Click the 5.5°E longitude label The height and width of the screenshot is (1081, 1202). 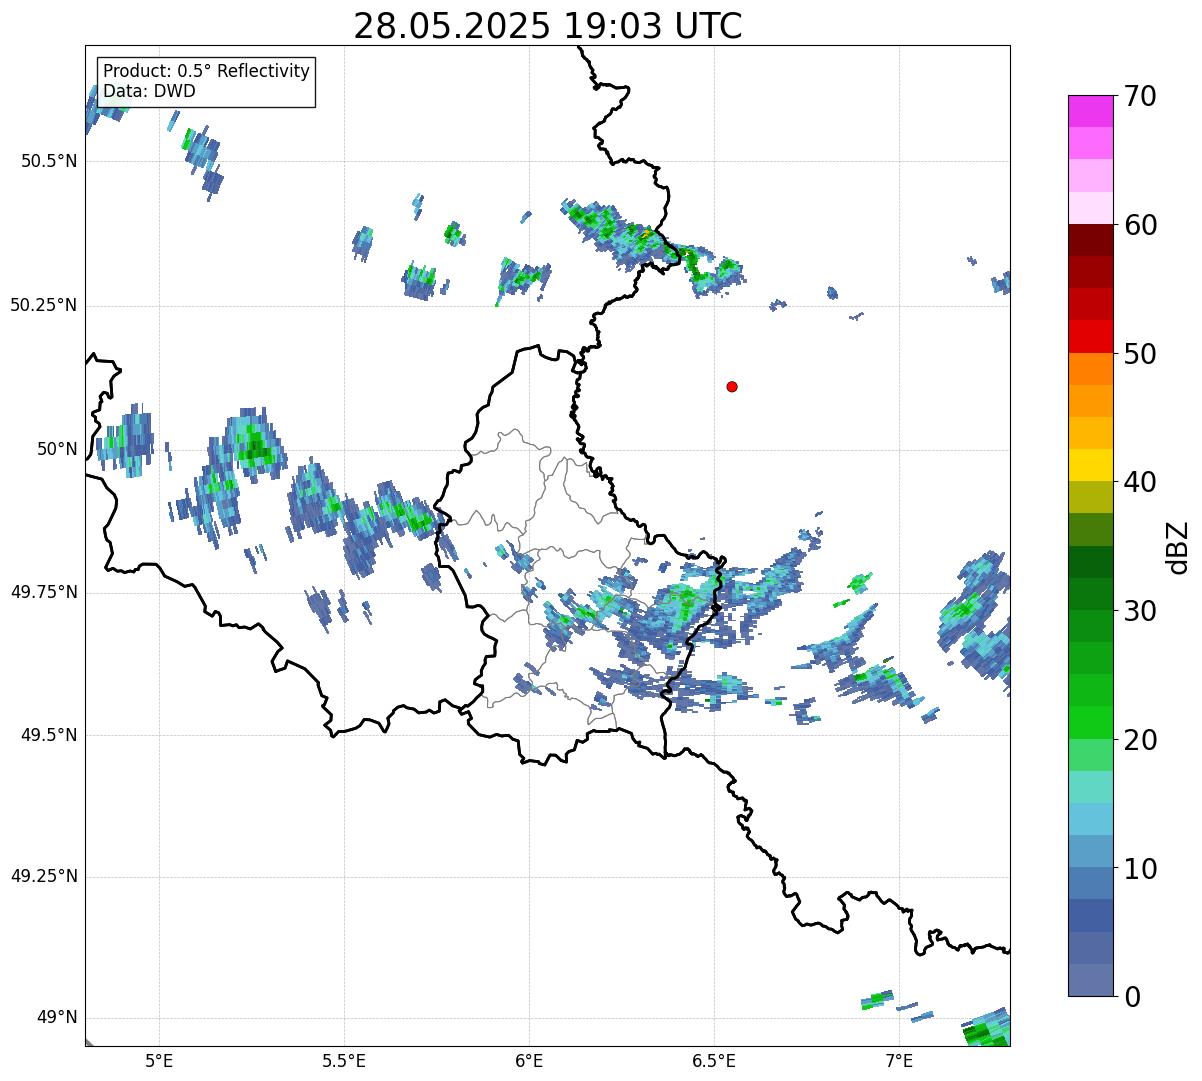[344, 1061]
